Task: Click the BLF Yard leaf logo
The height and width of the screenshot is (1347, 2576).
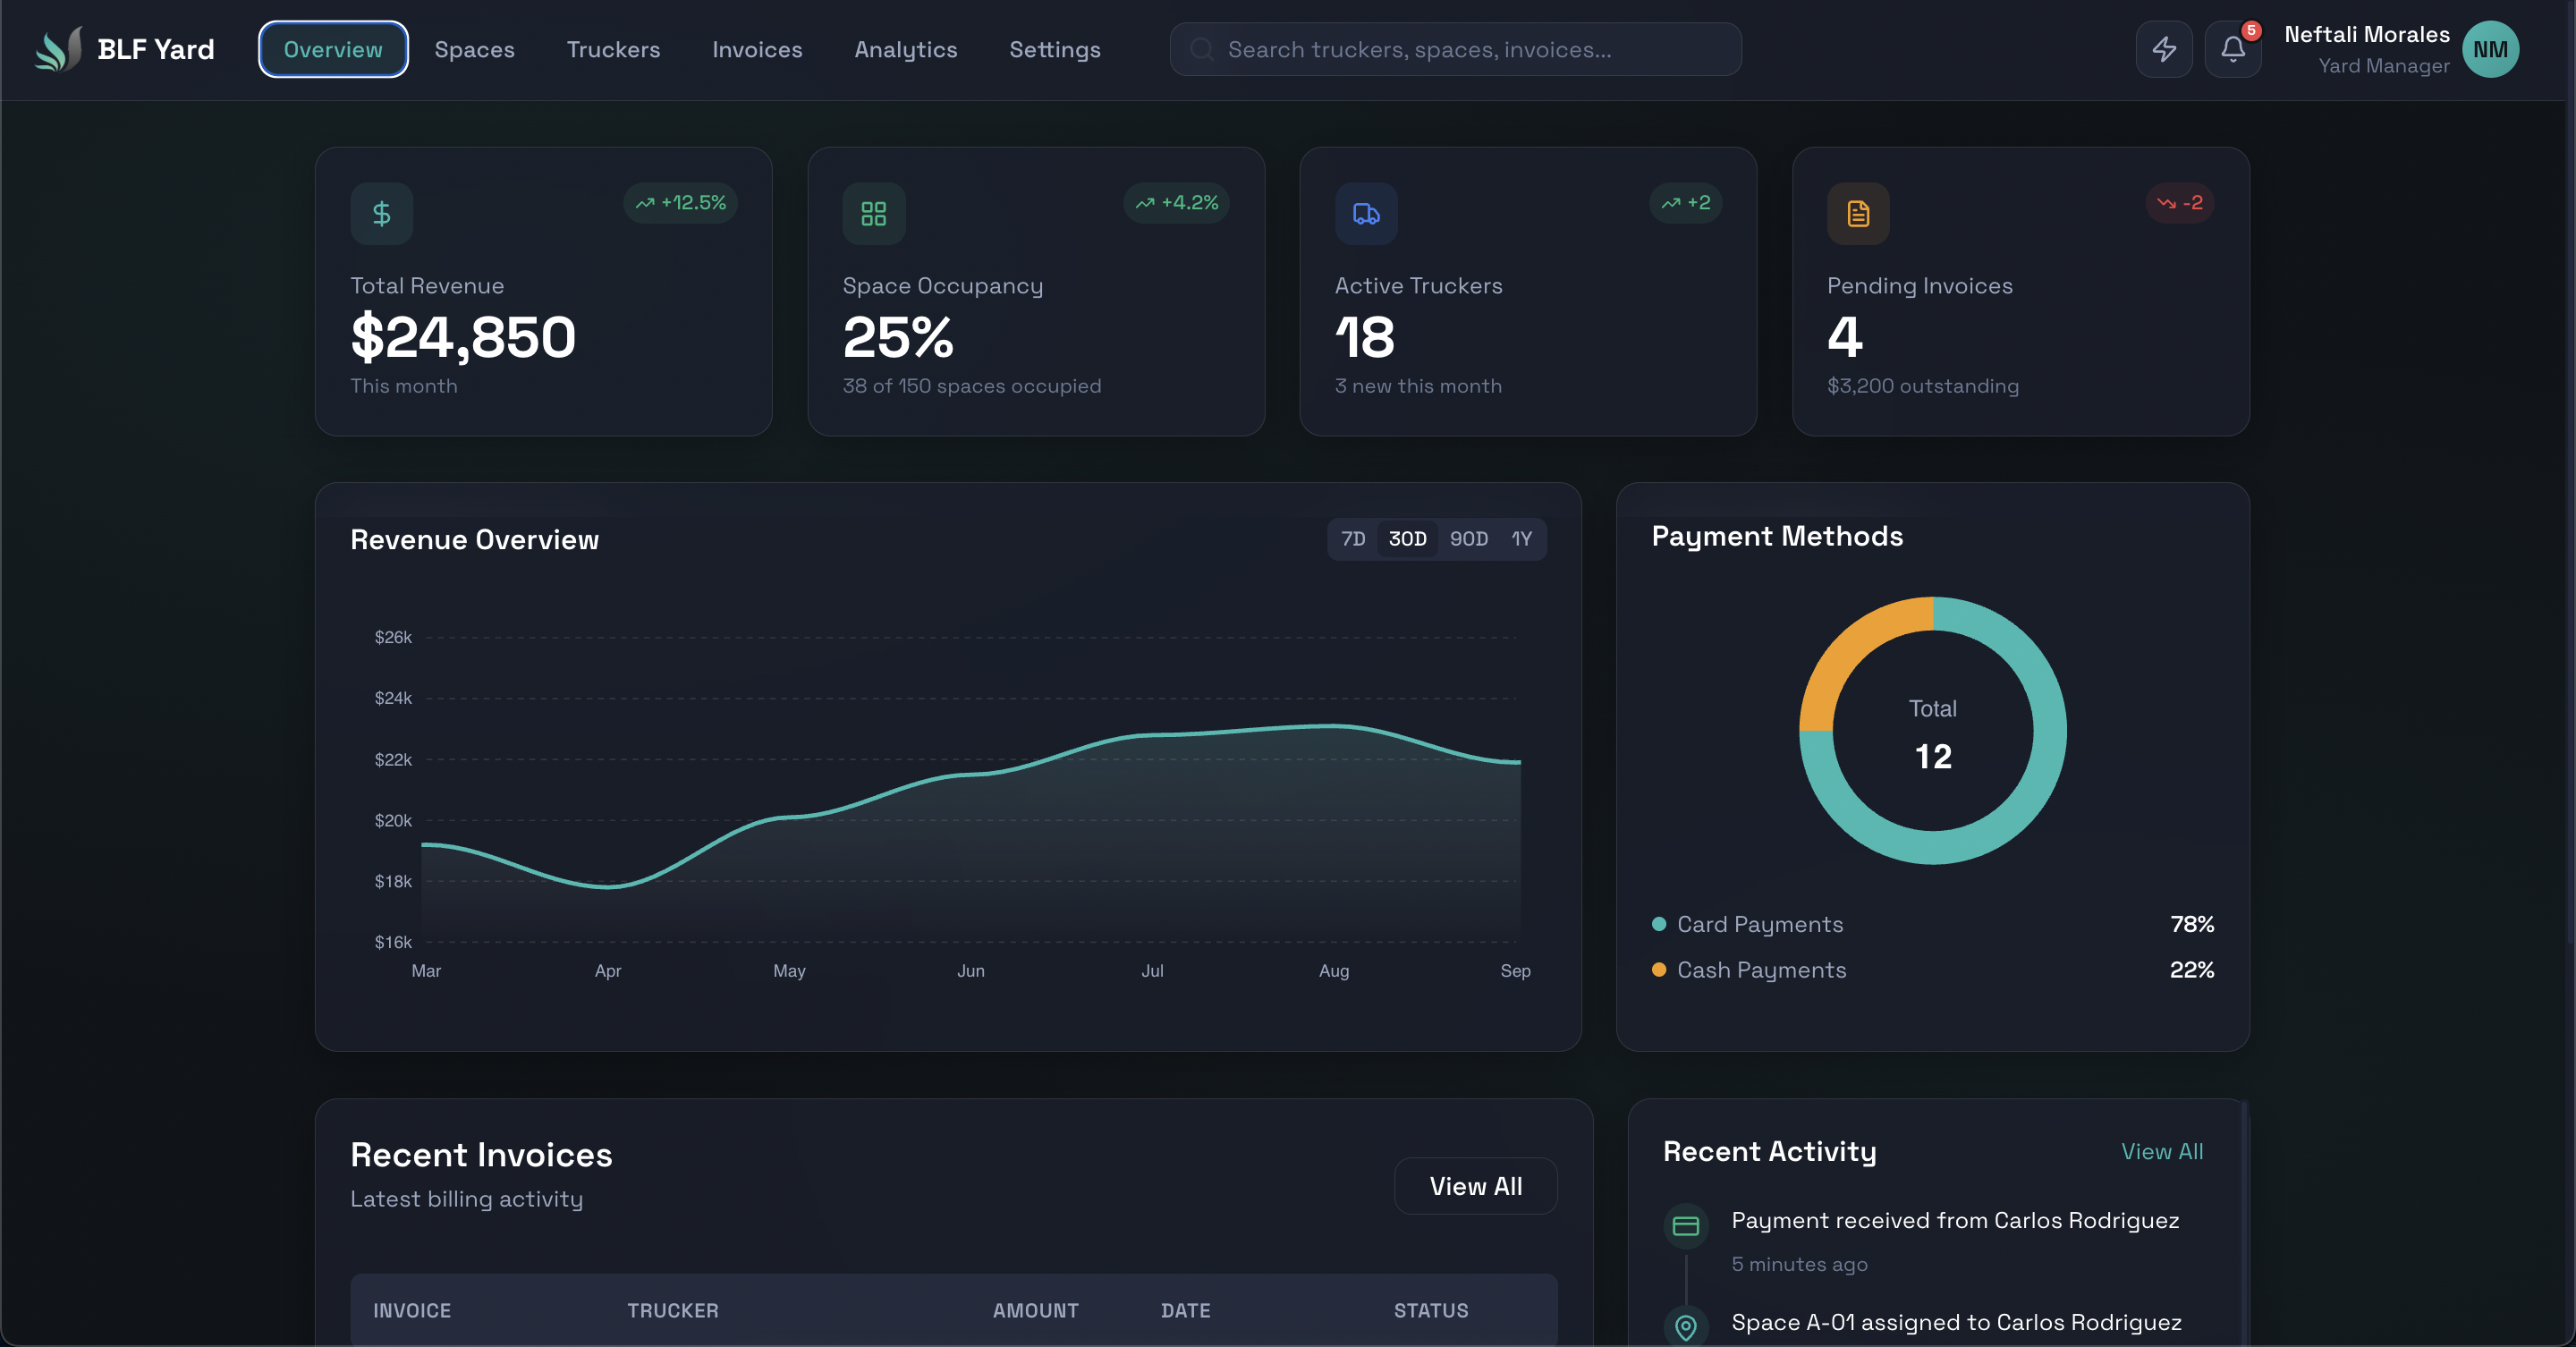Action: pos(57,48)
